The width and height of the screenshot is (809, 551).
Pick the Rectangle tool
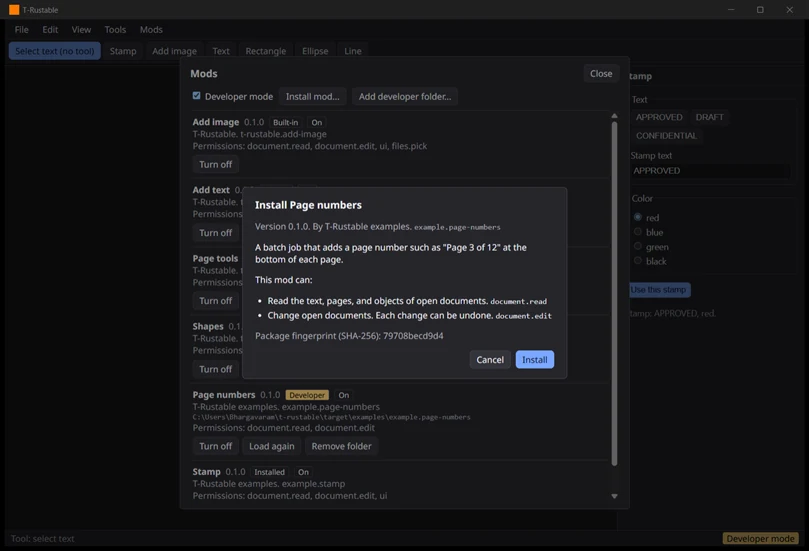(x=266, y=51)
